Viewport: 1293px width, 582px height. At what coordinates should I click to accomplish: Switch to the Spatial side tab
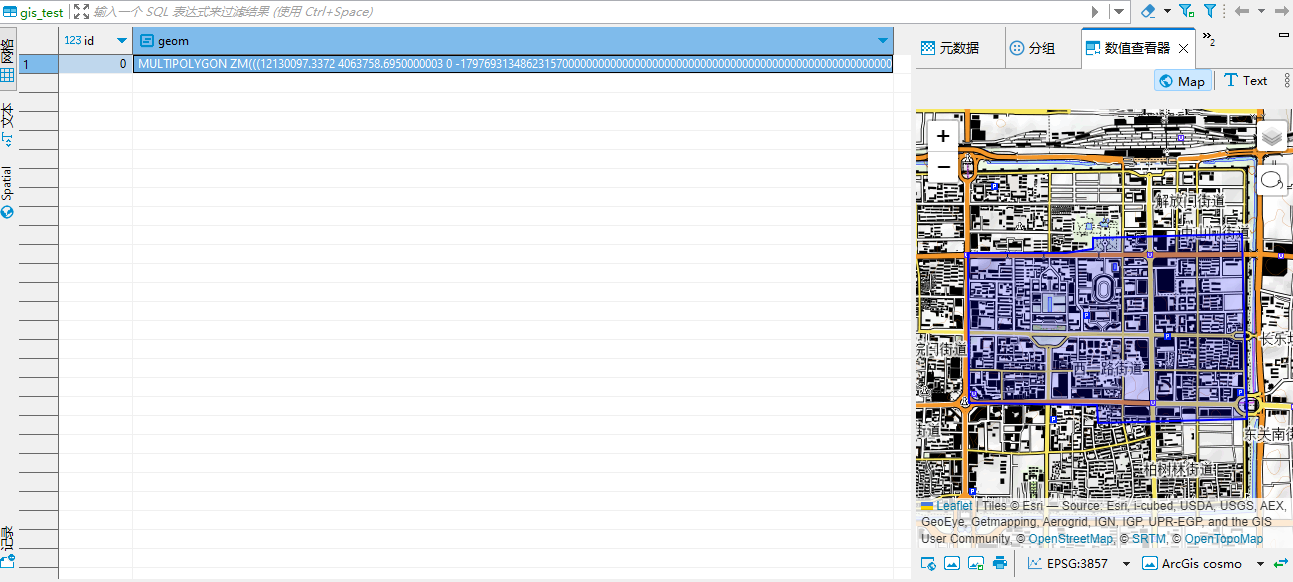click(7, 192)
